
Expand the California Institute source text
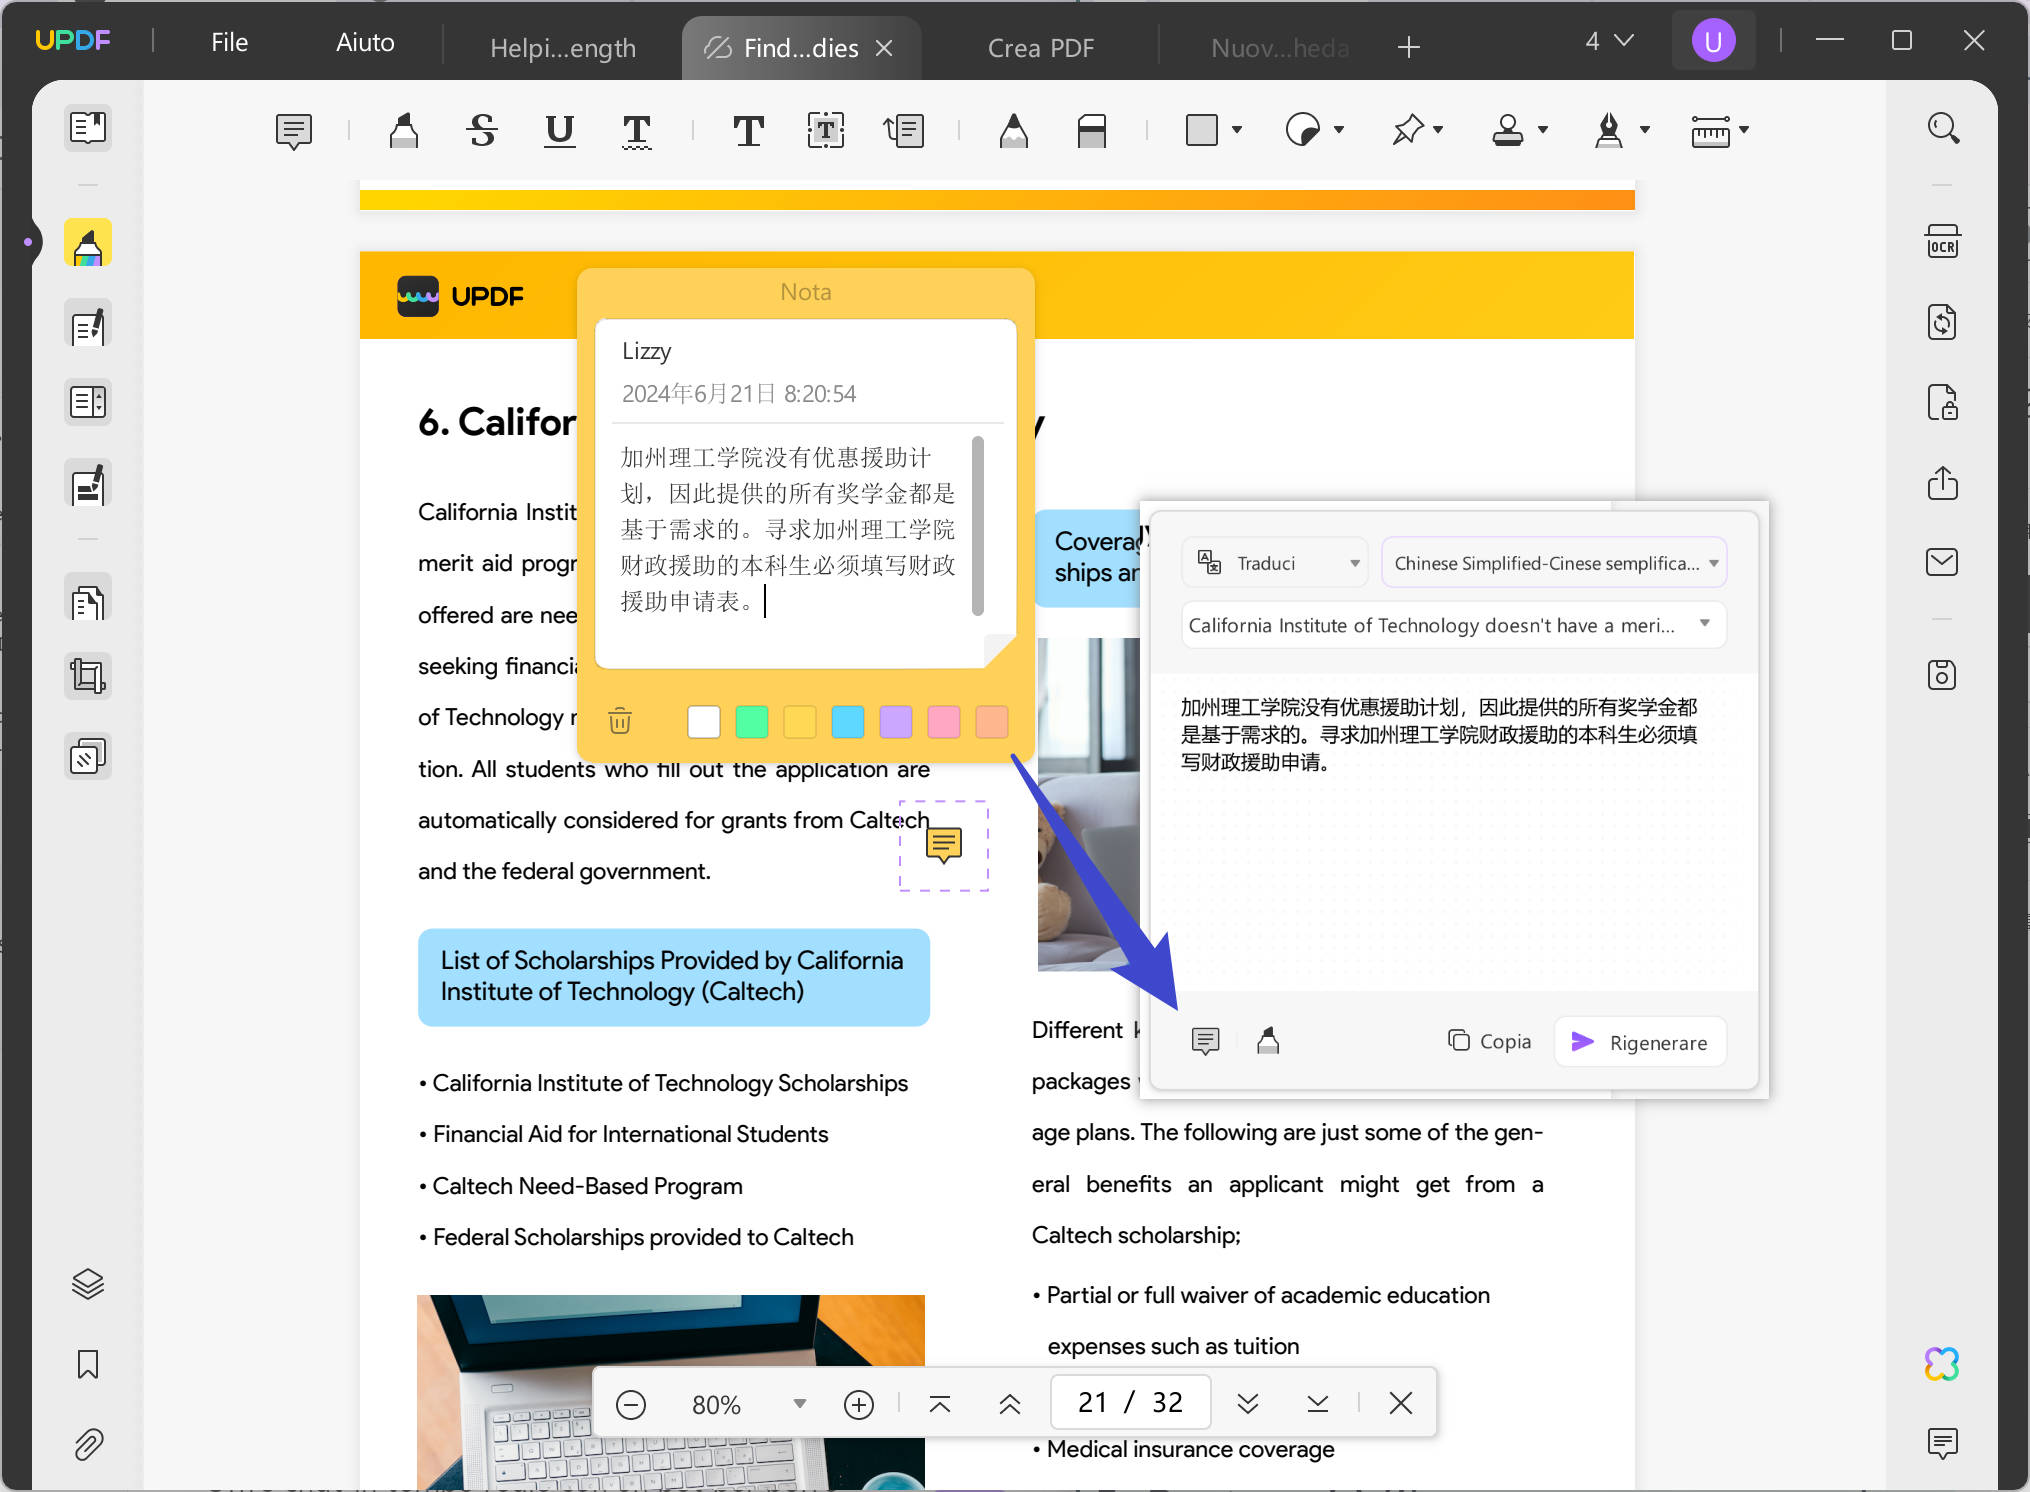[x=1454, y=625]
